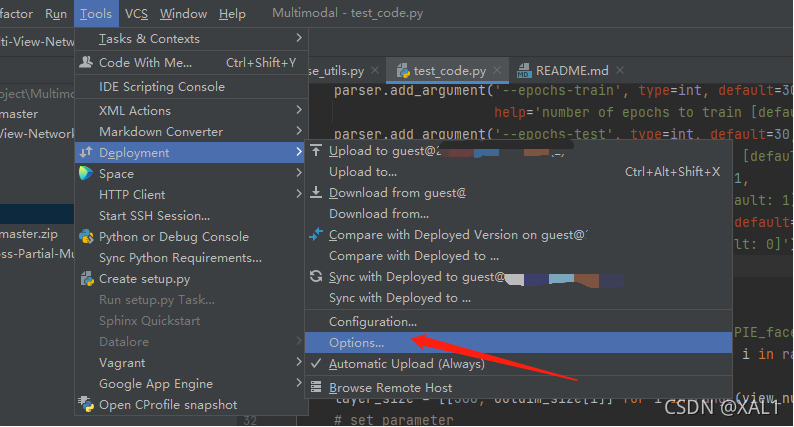794x427 pixels.
Task: Click the Compare with Deployed Version icon
Action: (316, 235)
